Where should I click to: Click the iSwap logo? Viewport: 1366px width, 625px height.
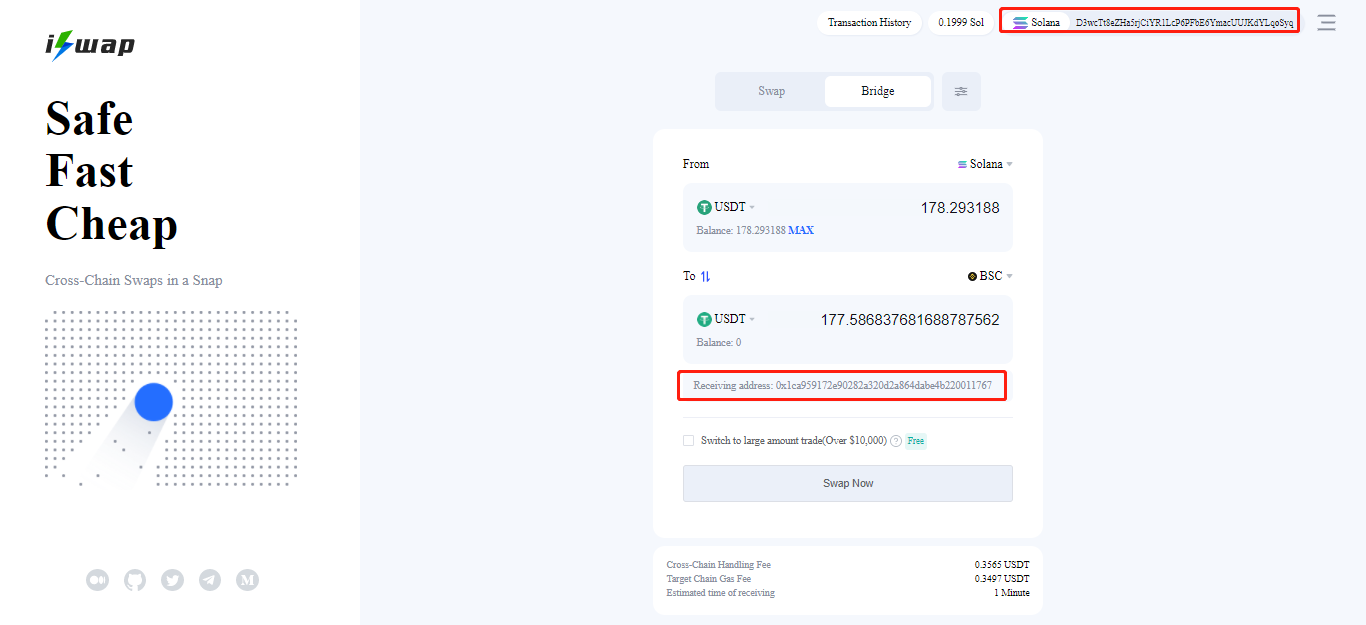[90, 45]
